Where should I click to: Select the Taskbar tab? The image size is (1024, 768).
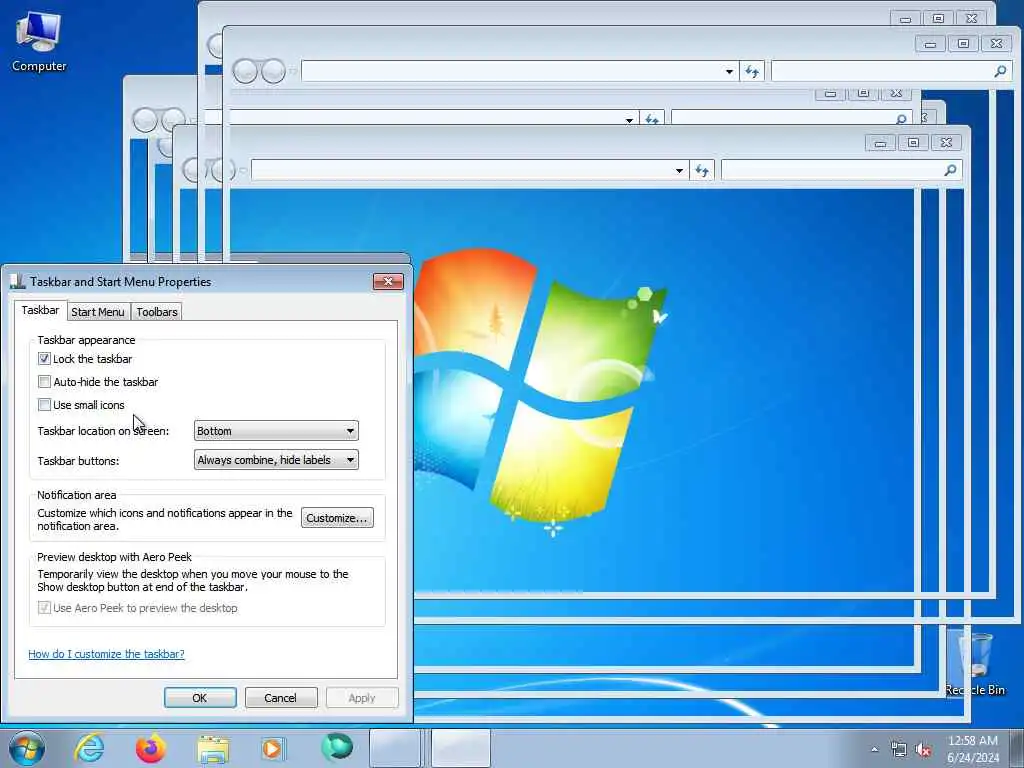[40, 310]
